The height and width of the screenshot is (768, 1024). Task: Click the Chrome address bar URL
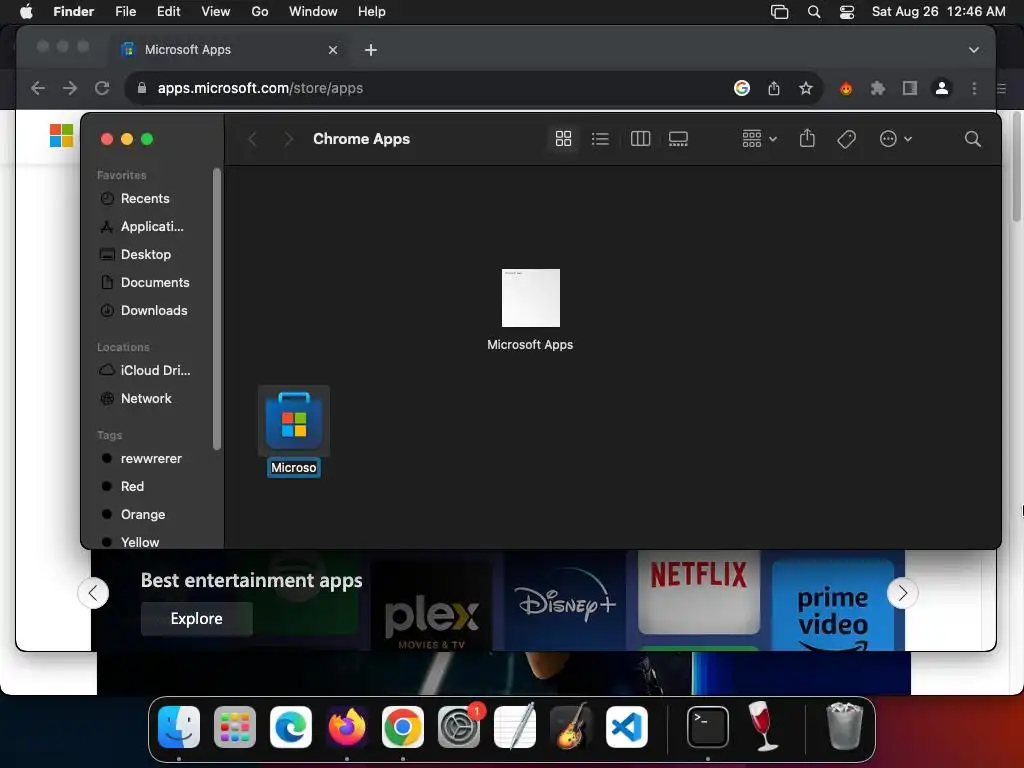(260, 88)
